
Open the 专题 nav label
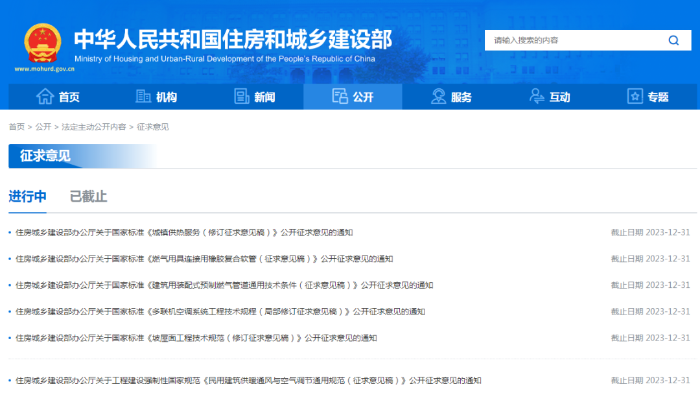658,97
